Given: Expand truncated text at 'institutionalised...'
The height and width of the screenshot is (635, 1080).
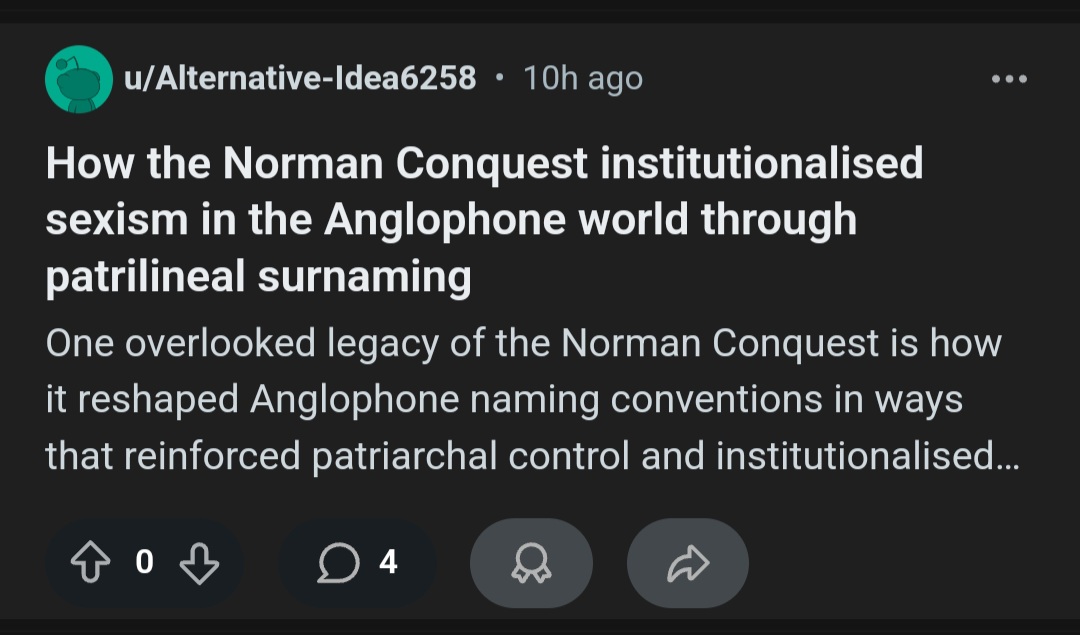Looking at the screenshot, I should 867,456.
